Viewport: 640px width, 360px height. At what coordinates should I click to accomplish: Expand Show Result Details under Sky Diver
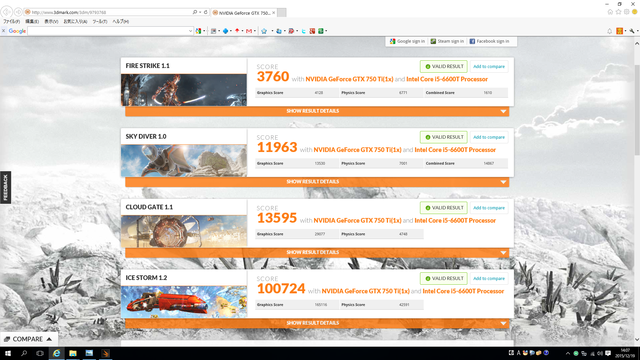[x=317, y=182]
